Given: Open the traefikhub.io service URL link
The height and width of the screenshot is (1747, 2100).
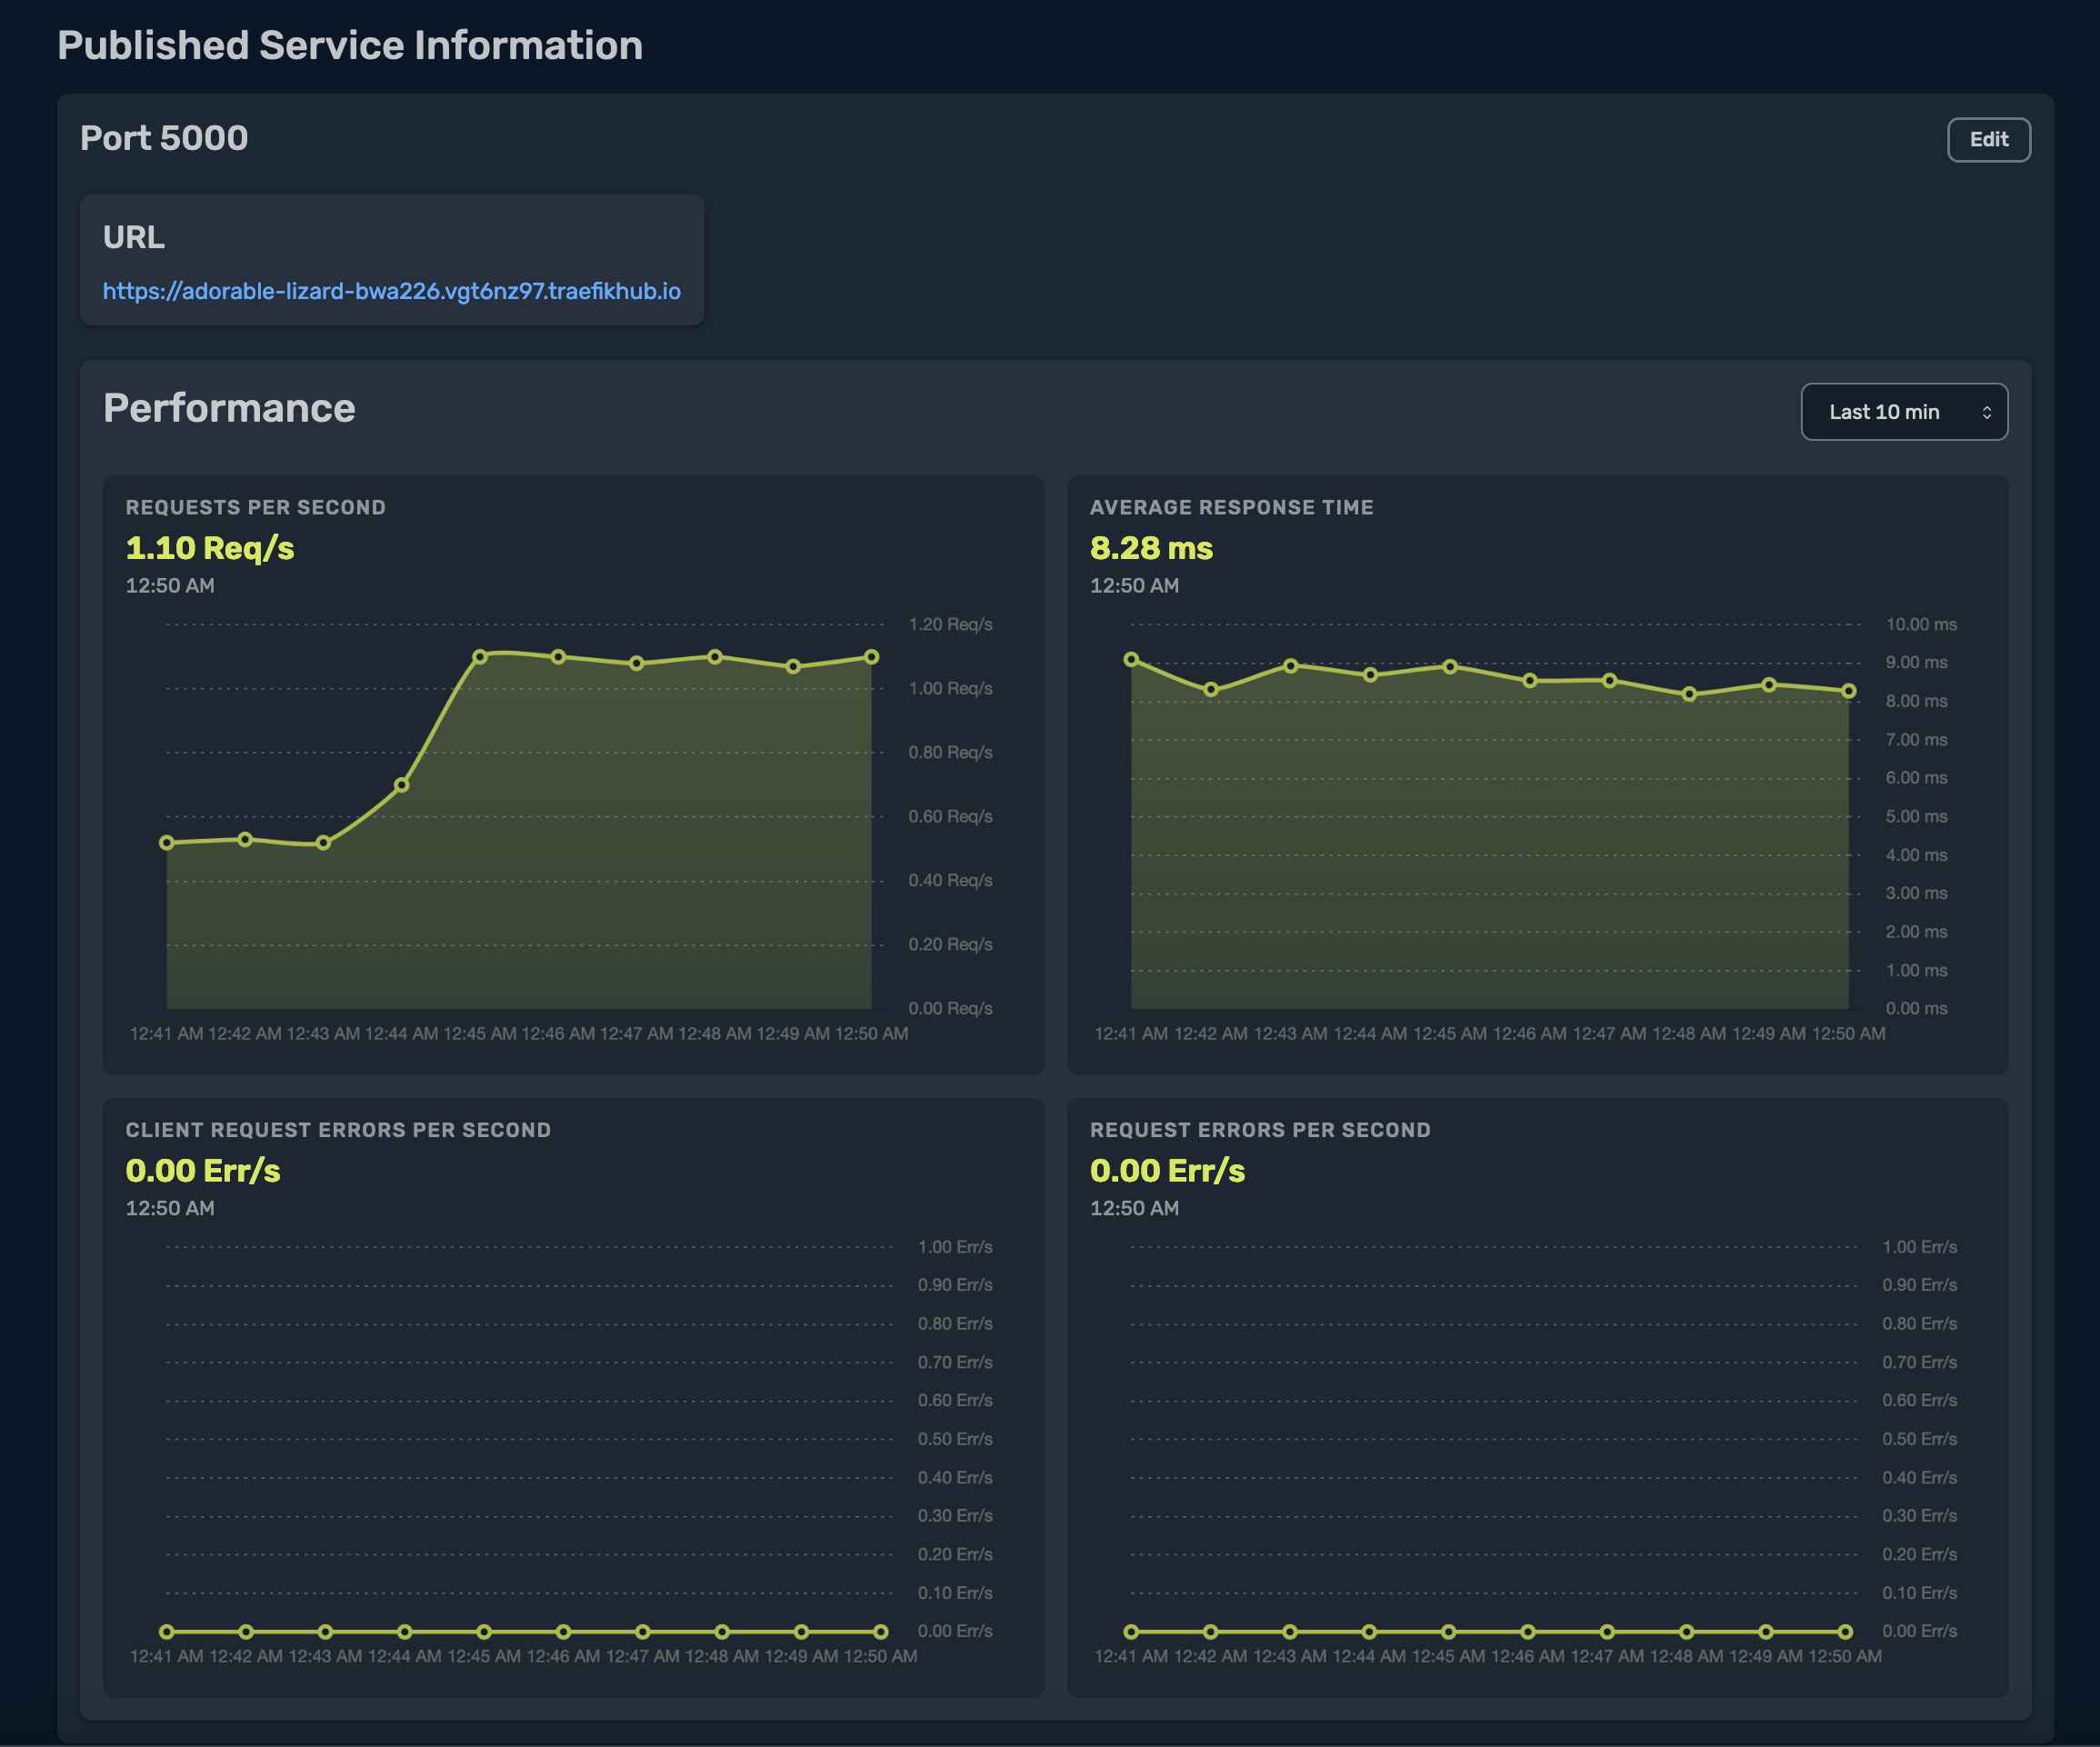Looking at the screenshot, I should [x=391, y=291].
